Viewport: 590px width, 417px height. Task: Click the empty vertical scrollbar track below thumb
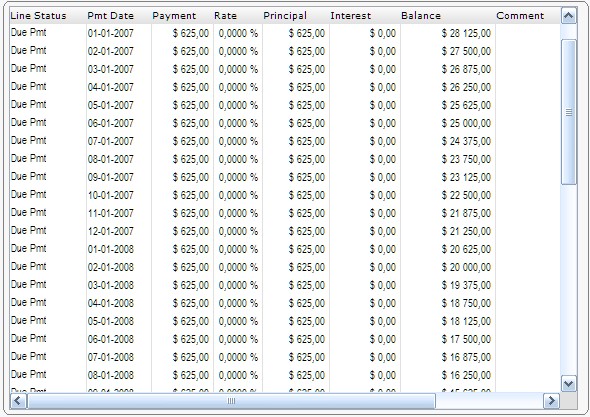click(x=569, y=280)
